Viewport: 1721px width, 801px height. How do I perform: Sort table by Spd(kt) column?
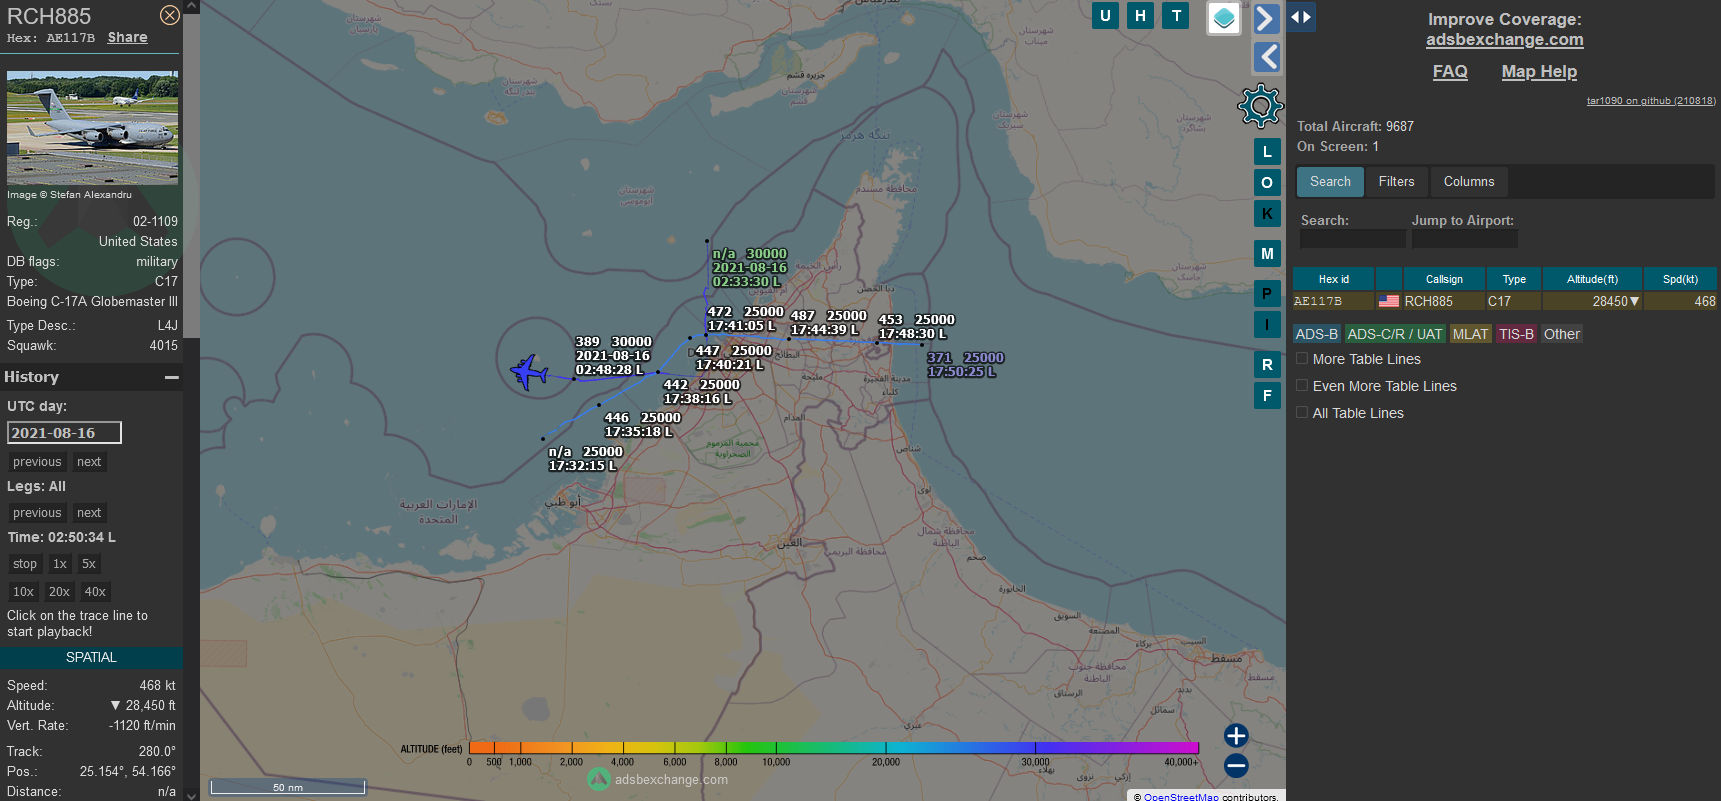[1680, 279]
